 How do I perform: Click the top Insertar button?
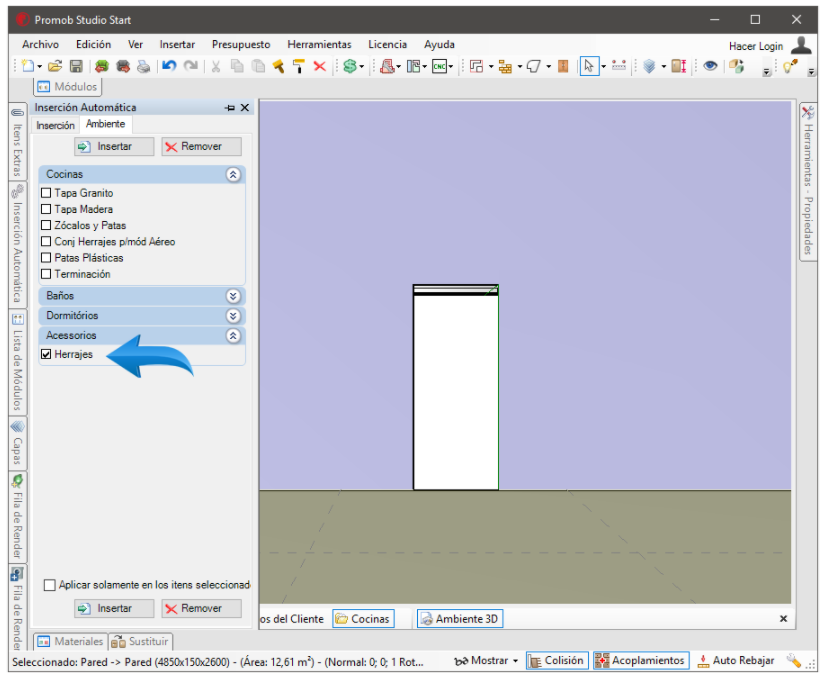(114, 147)
